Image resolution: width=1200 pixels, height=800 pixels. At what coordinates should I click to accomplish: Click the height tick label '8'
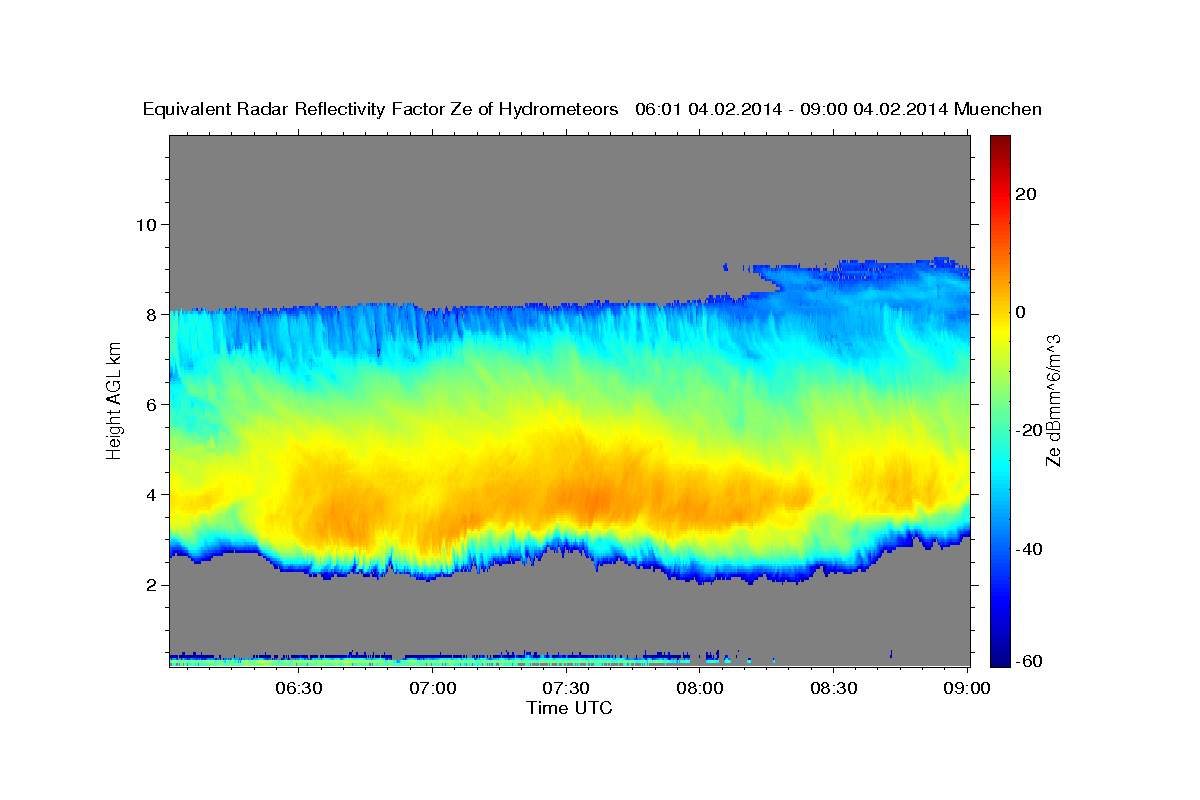point(152,314)
